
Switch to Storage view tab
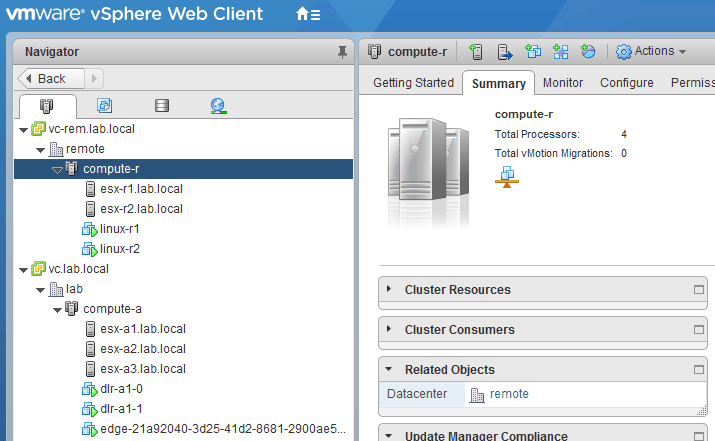pyautogui.click(x=161, y=106)
